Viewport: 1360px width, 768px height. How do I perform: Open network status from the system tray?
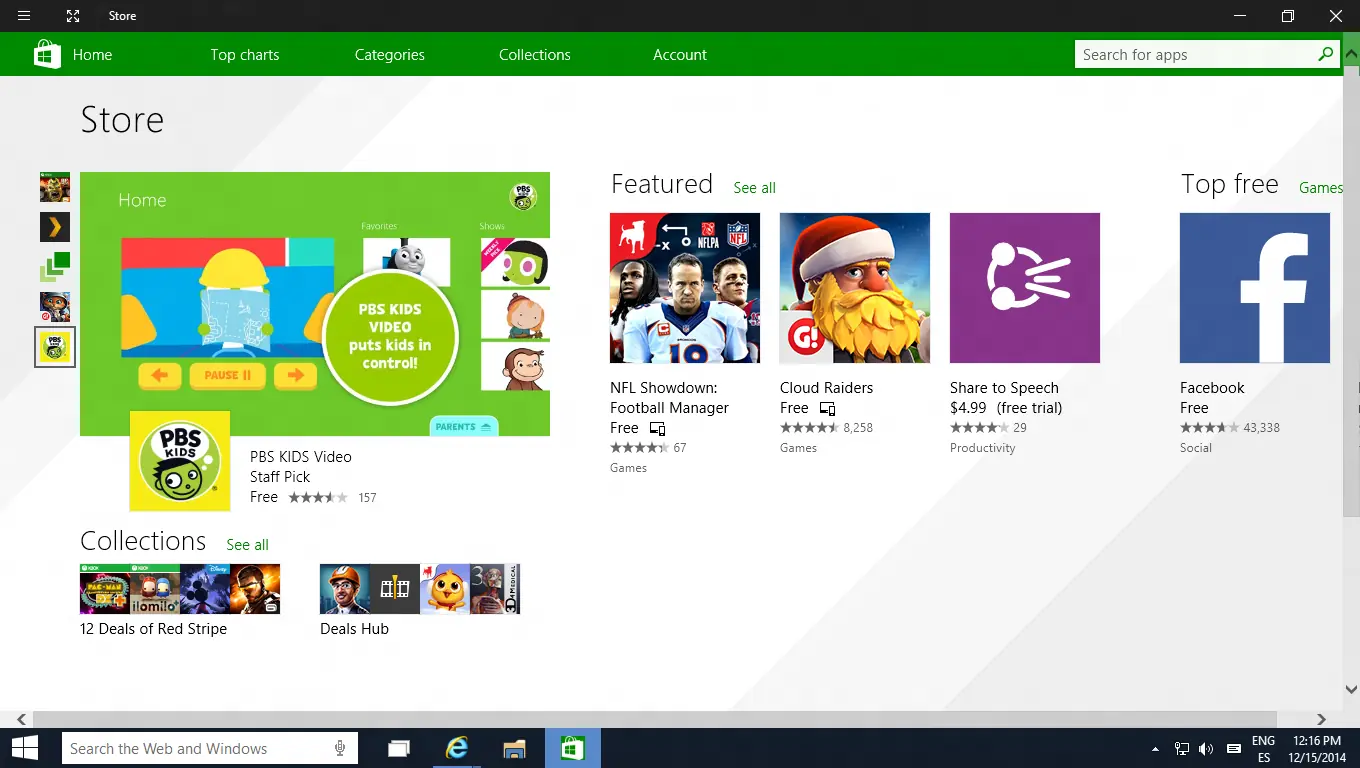(x=1181, y=748)
